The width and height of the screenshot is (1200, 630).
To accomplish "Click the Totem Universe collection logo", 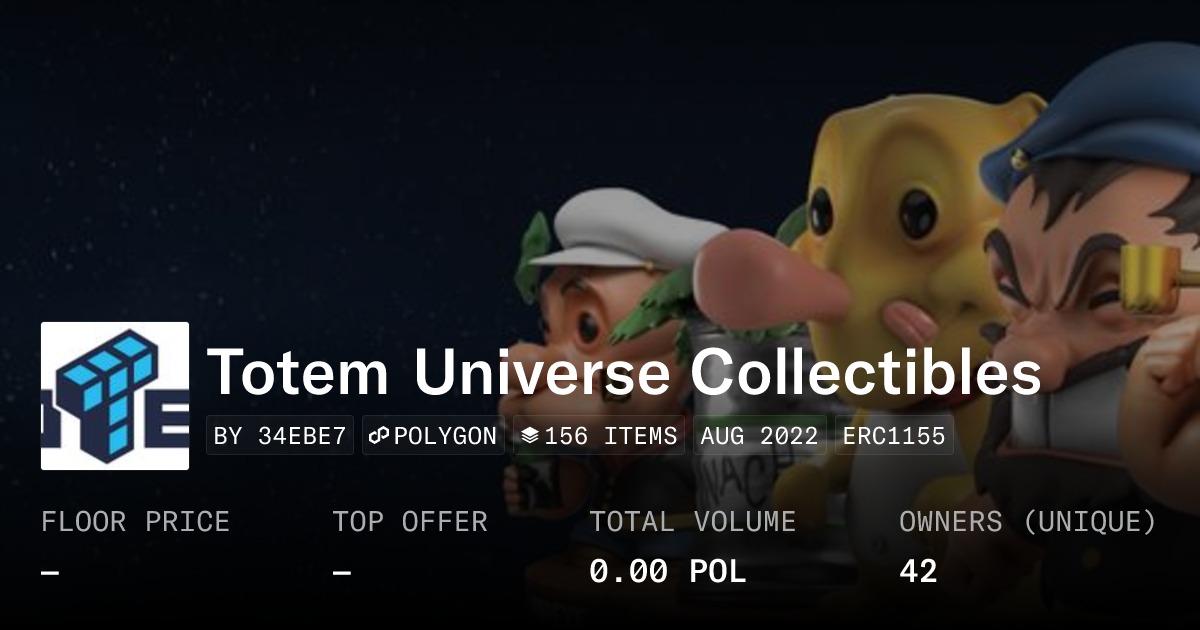I will point(115,396).
